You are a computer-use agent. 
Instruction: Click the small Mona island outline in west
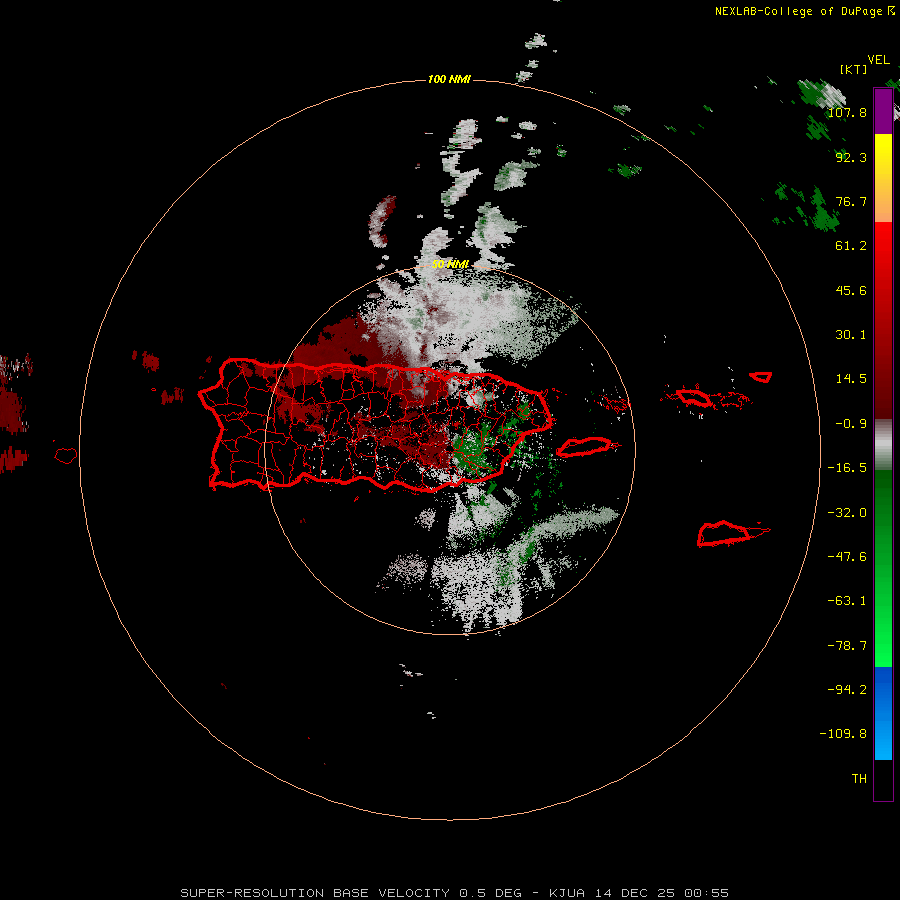[x=66, y=456]
